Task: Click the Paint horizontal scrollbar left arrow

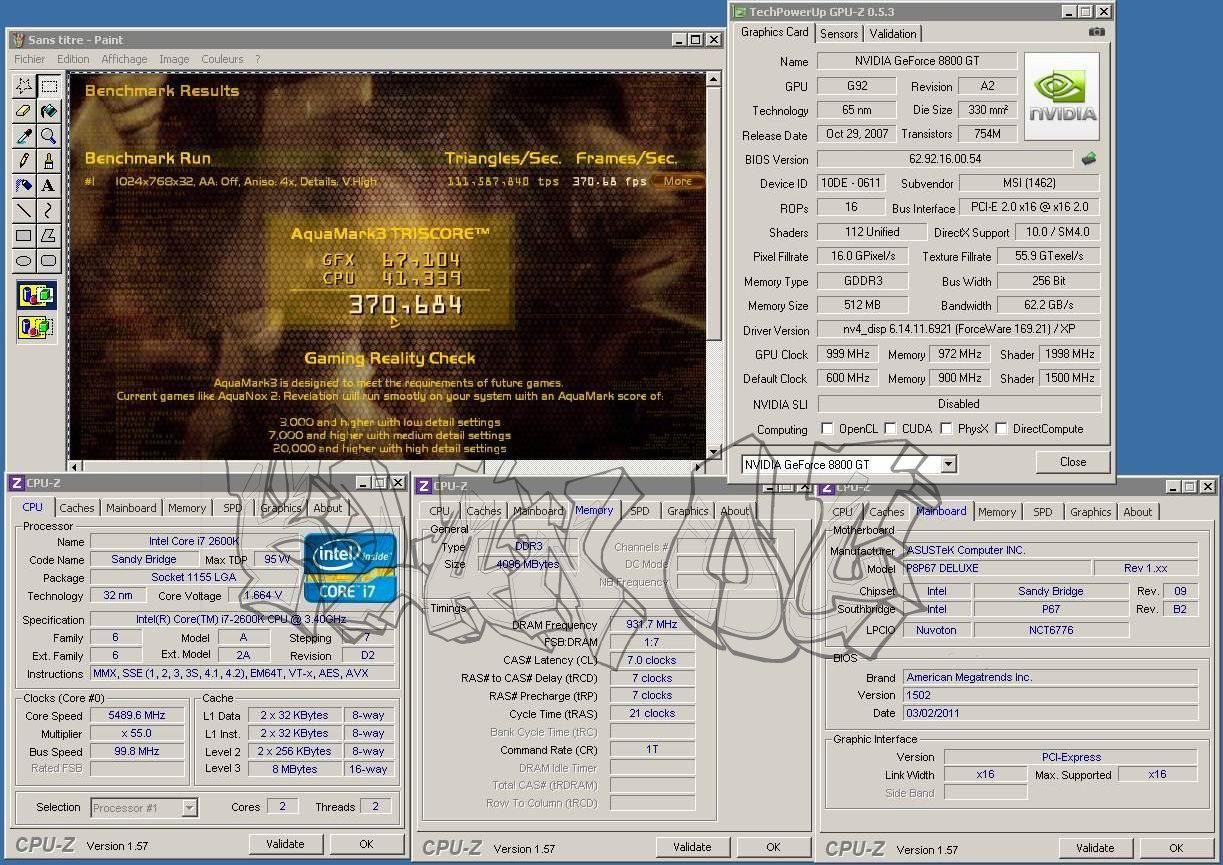Action: click(75, 466)
